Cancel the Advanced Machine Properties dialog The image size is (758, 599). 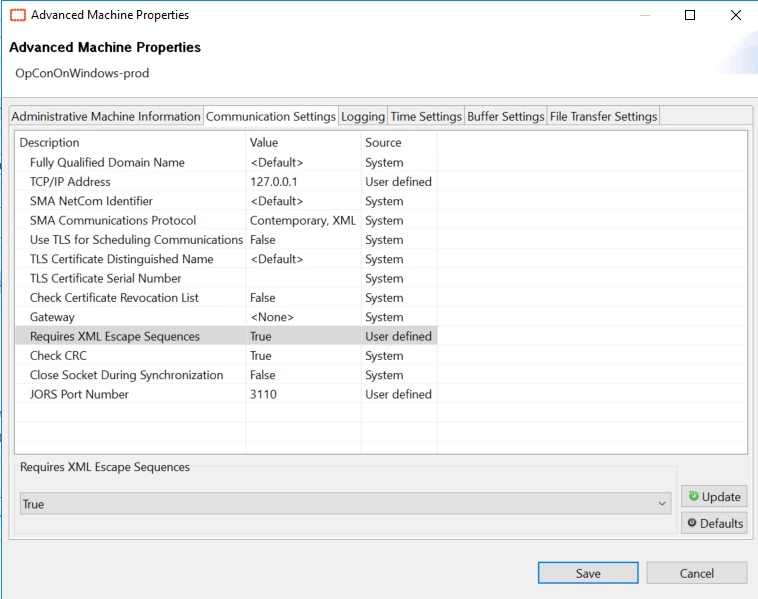(x=696, y=573)
